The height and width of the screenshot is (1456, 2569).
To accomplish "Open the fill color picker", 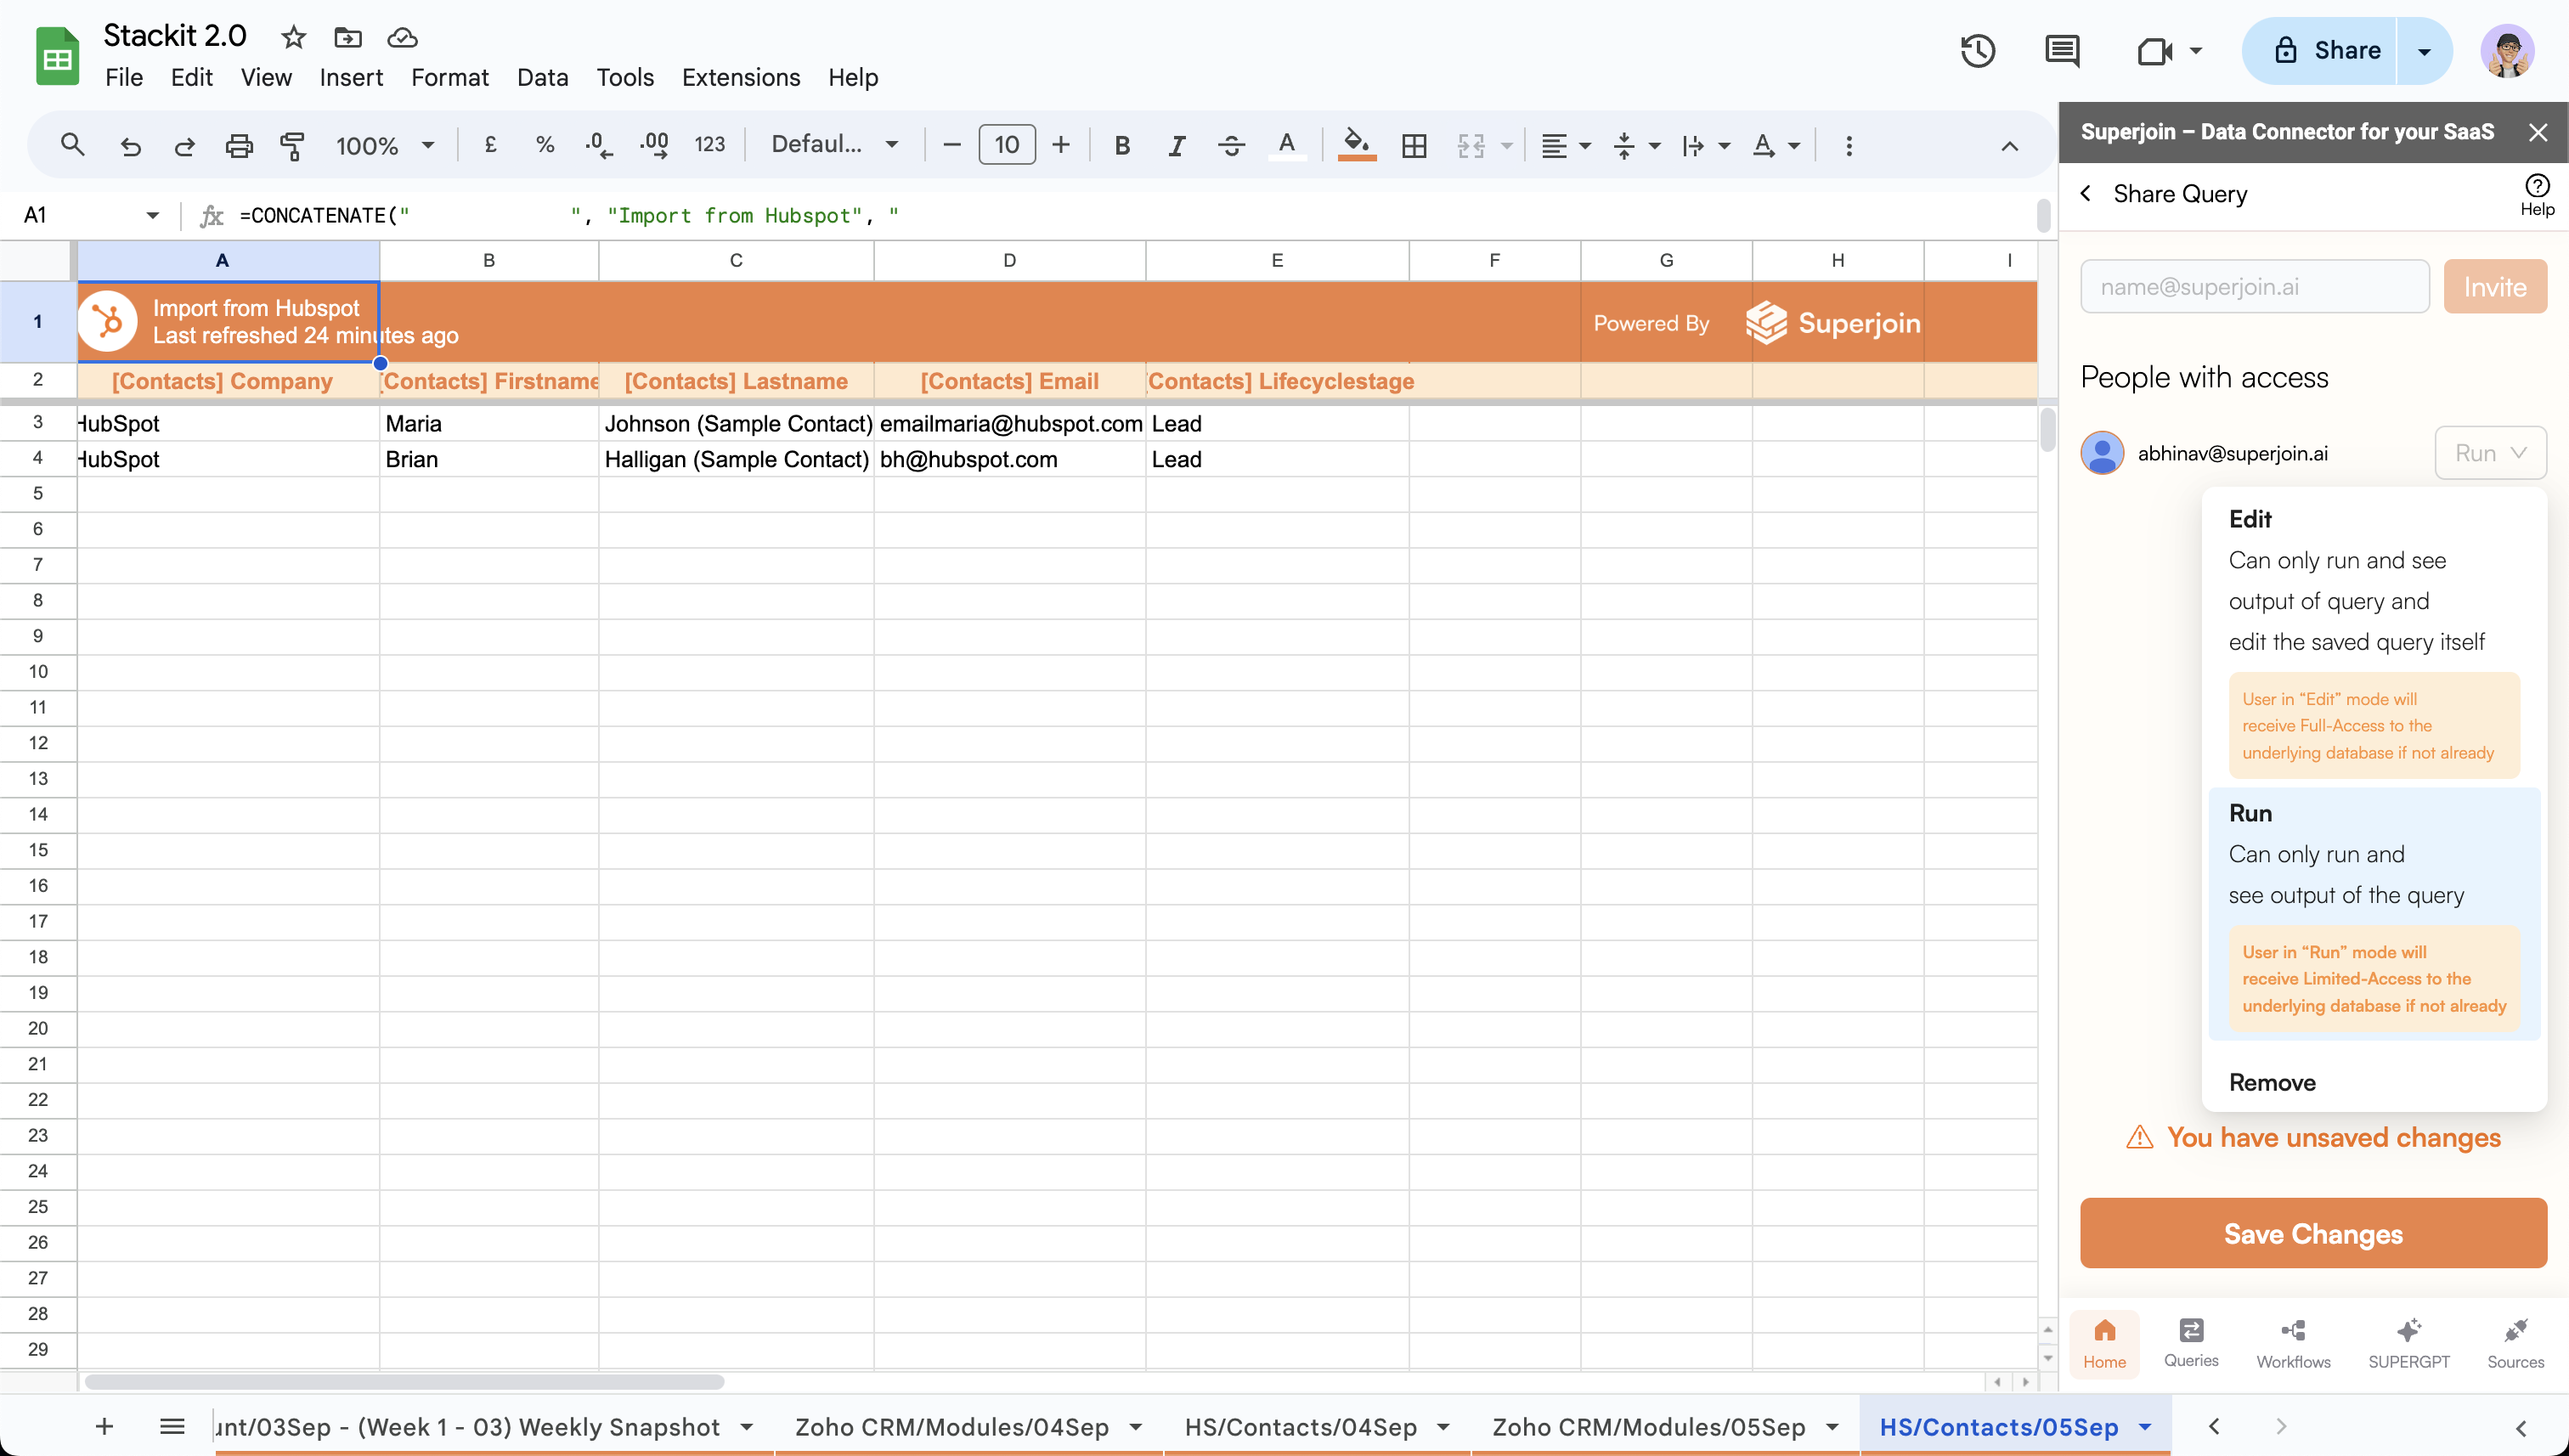I will [x=1356, y=146].
